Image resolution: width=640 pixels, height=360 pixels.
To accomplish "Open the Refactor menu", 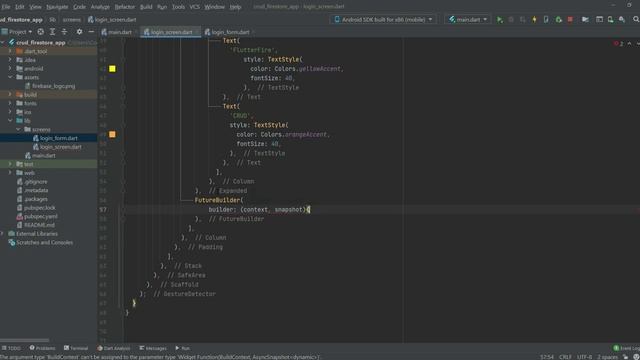I will click(124, 7).
